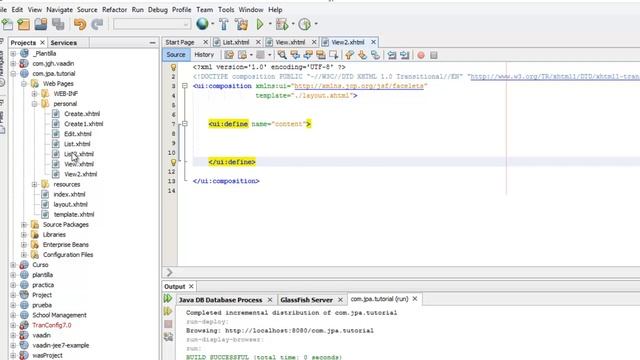Click the Last Edit editor toolbar icon
This screenshot has height=360, width=640.
pos(229,55)
